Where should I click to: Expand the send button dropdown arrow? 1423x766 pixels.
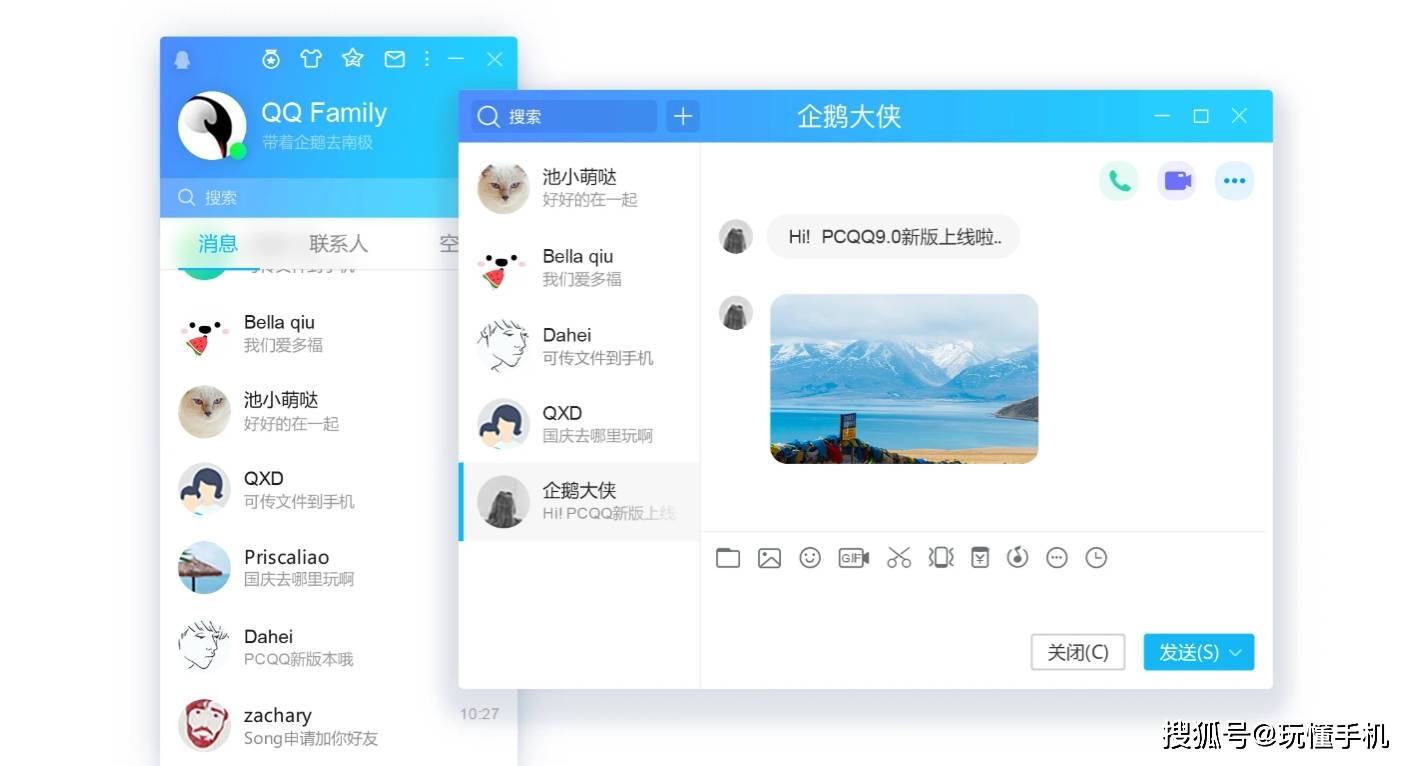(x=1236, y=652)
